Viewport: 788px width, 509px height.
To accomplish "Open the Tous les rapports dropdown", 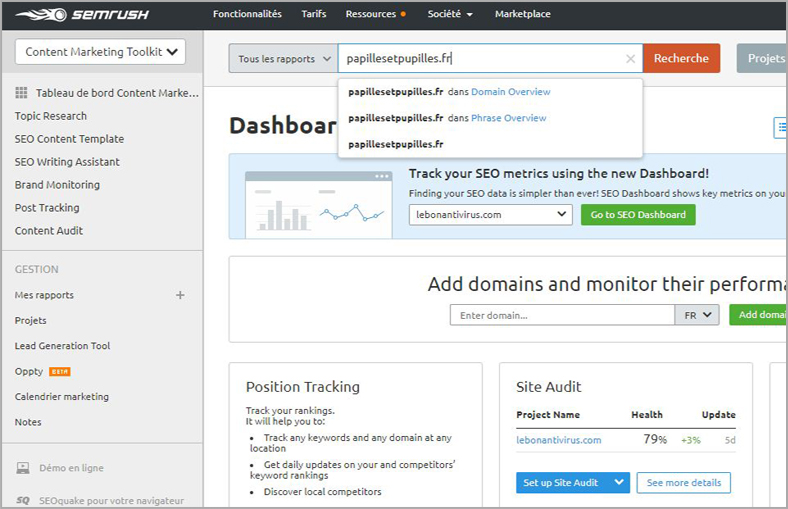I will point(283,59).
